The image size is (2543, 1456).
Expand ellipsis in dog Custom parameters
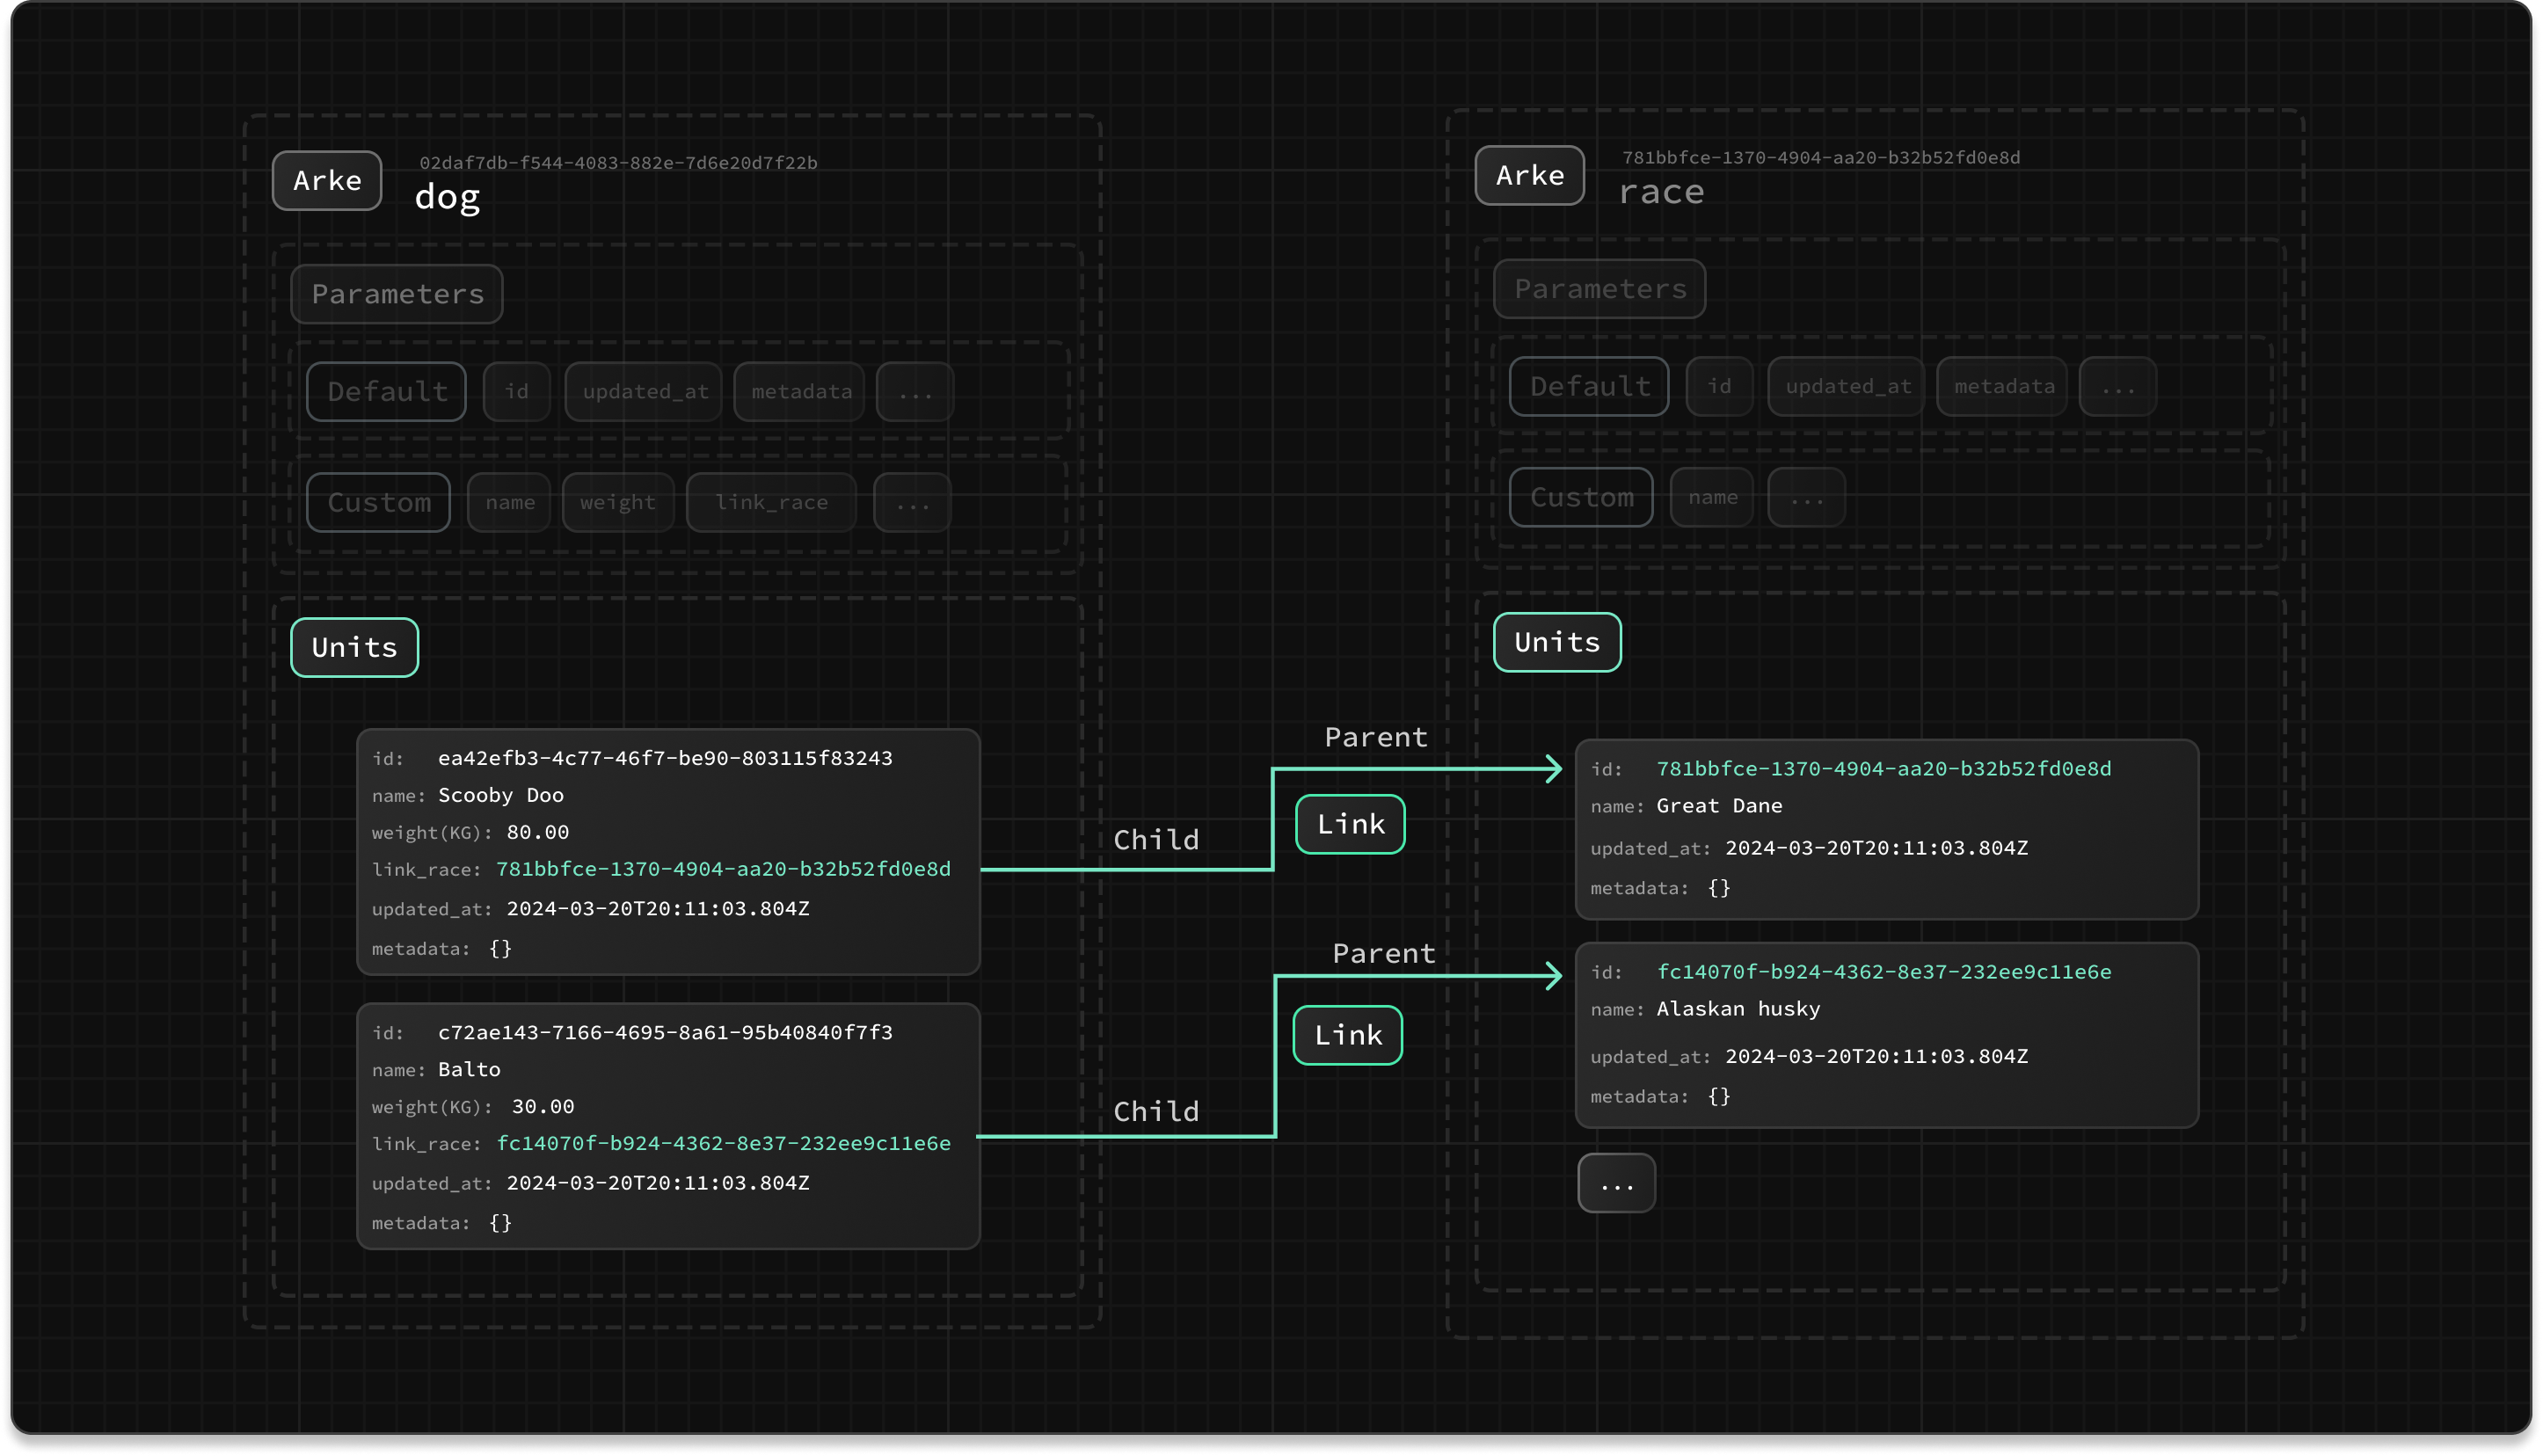911,503
